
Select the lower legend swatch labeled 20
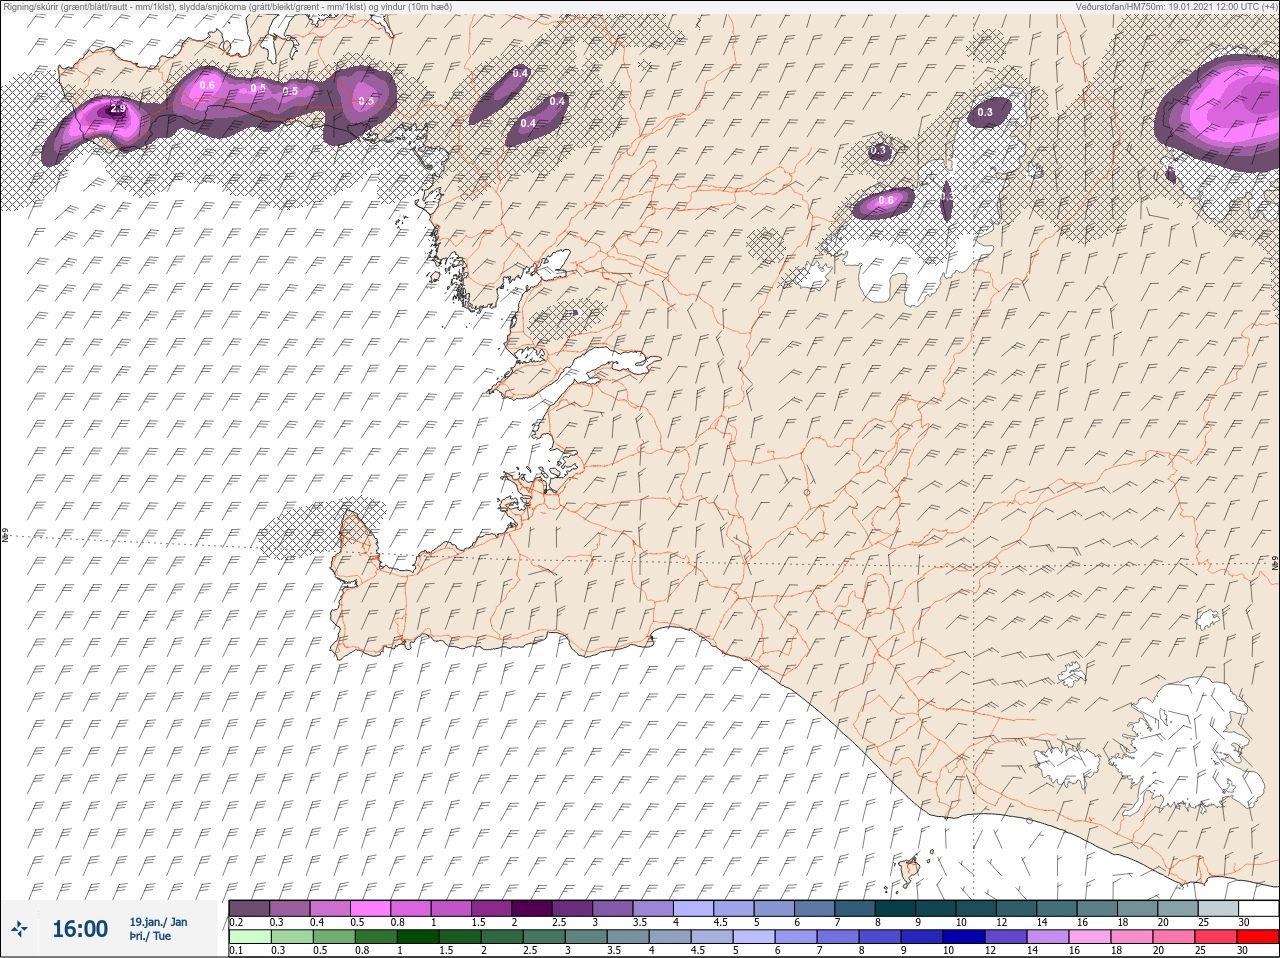click(1173, 937)
